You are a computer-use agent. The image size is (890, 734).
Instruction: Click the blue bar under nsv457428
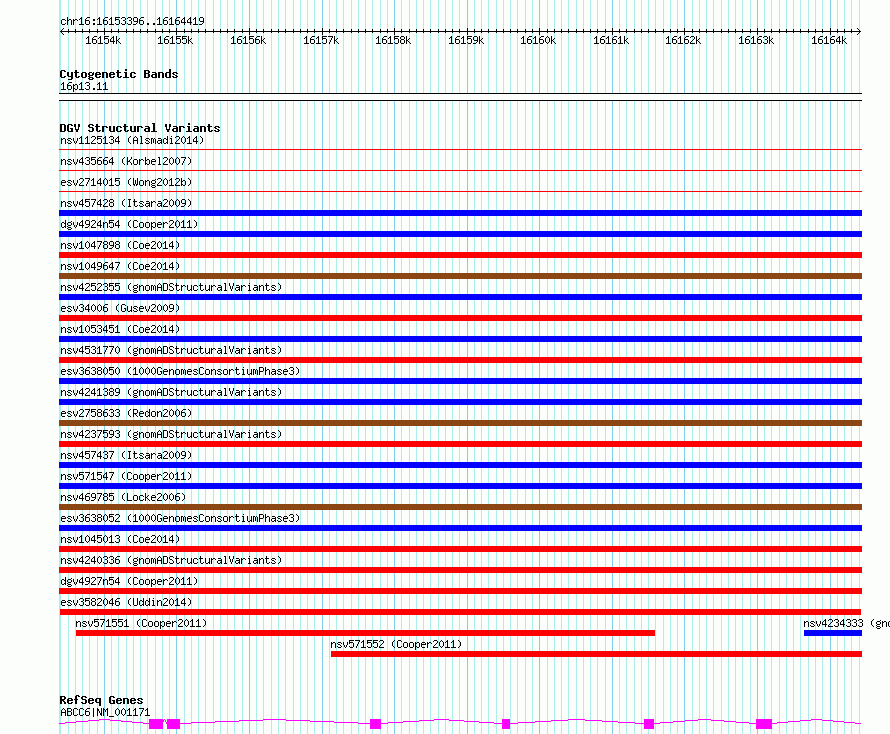click(460, 213)
